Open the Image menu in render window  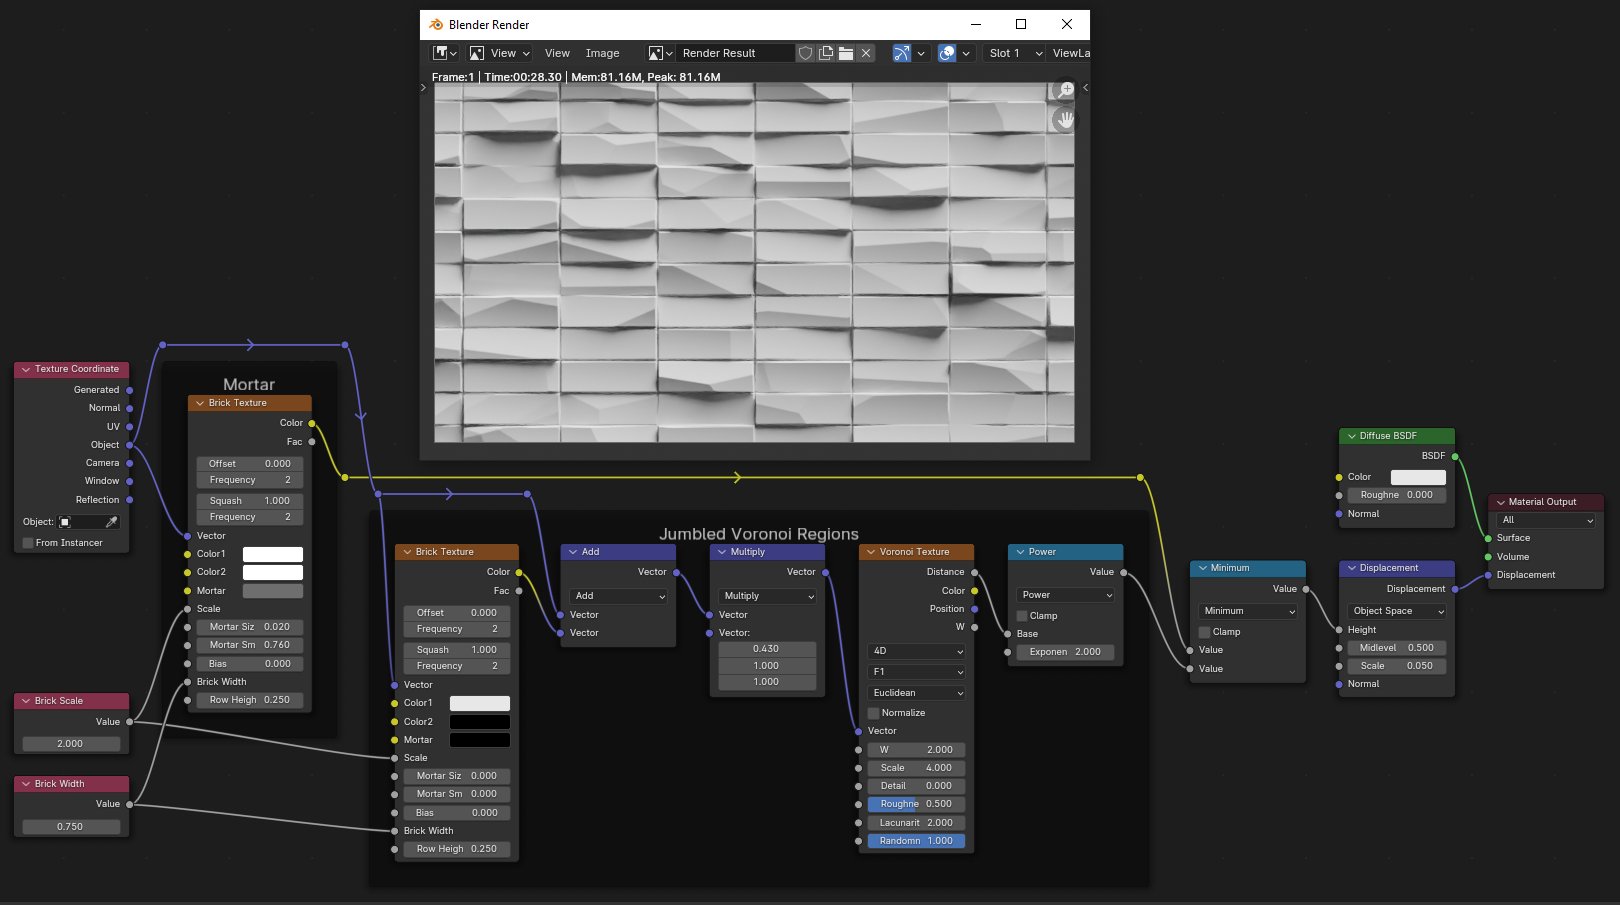pos(602,53)
